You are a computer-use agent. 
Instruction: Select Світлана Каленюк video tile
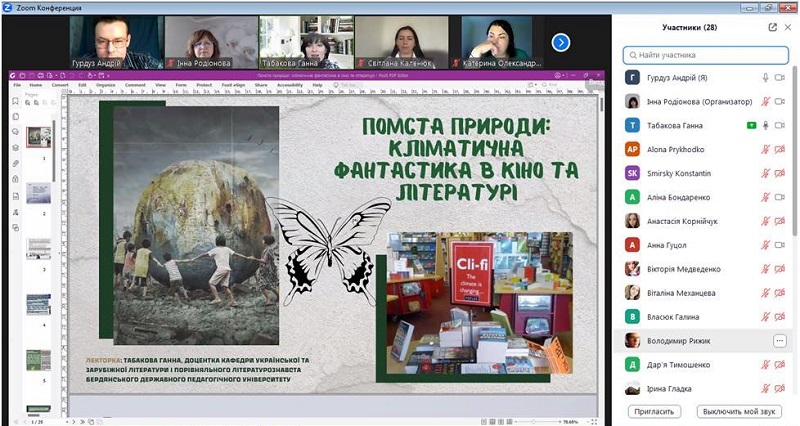(x=402, y=42)
